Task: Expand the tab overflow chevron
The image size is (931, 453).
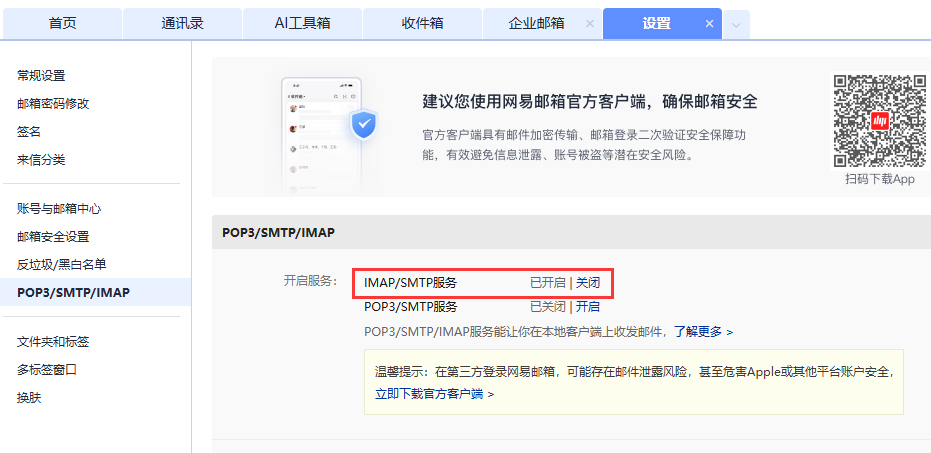Action: pos(736,25)
